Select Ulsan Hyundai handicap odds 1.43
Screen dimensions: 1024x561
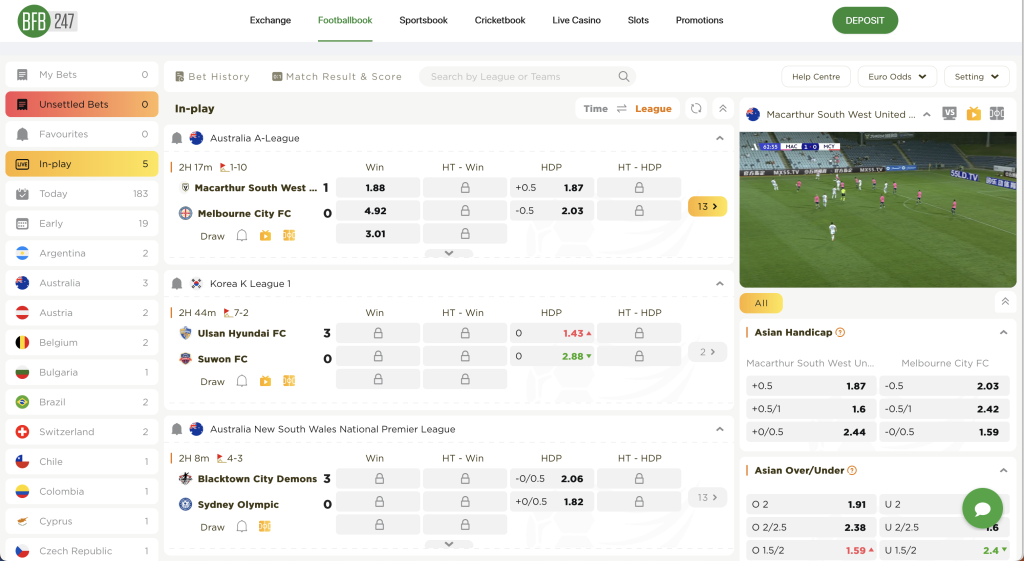pyautogui.click(x=552, y=333)
